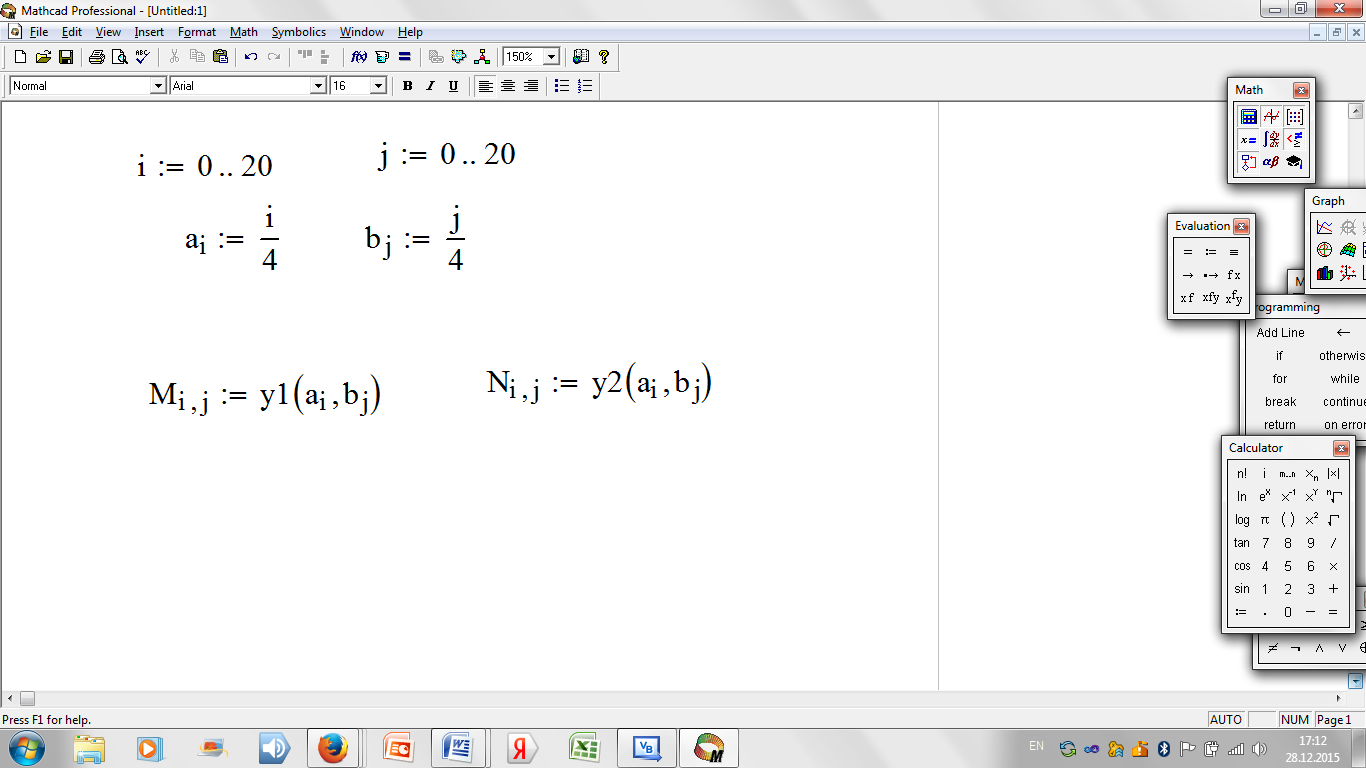Click the Greek symbols αβ palette icon
1366x768 pixels.
(x=1271, y=162)
